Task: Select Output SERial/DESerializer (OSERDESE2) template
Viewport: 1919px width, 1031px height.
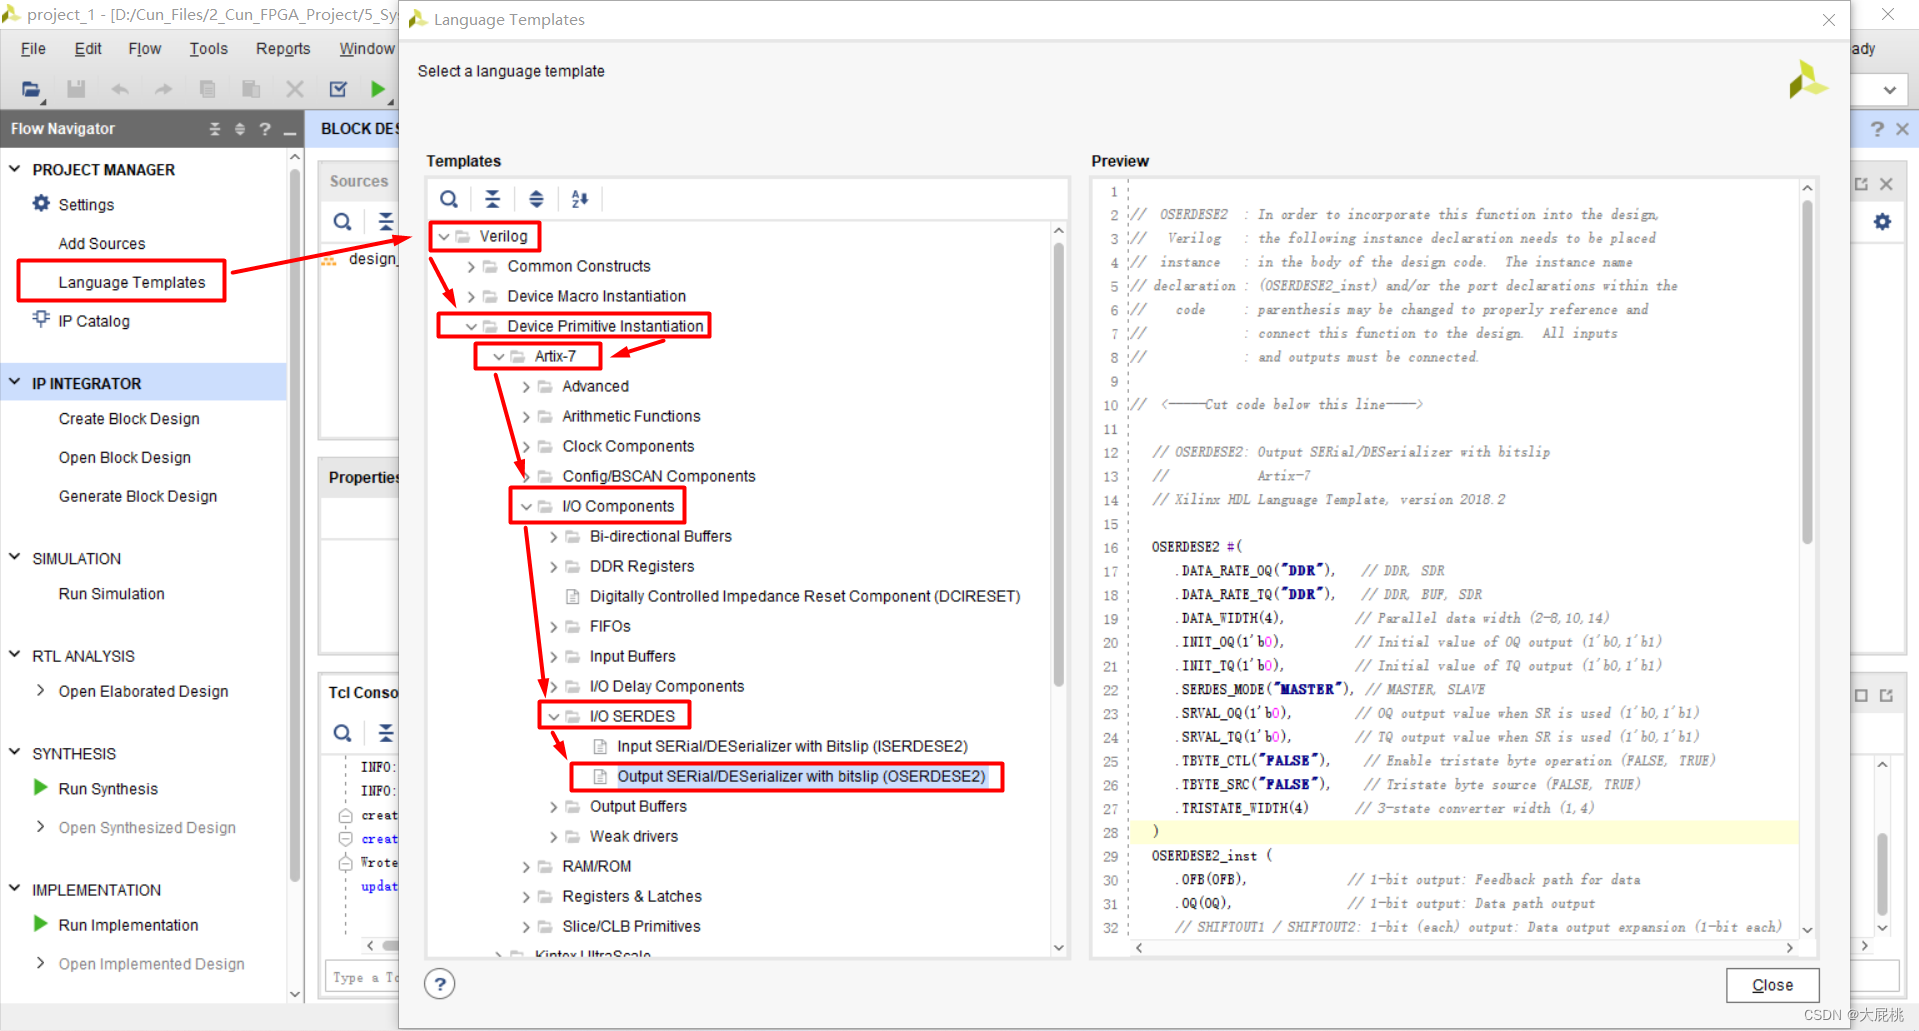Action: [801, 776]
